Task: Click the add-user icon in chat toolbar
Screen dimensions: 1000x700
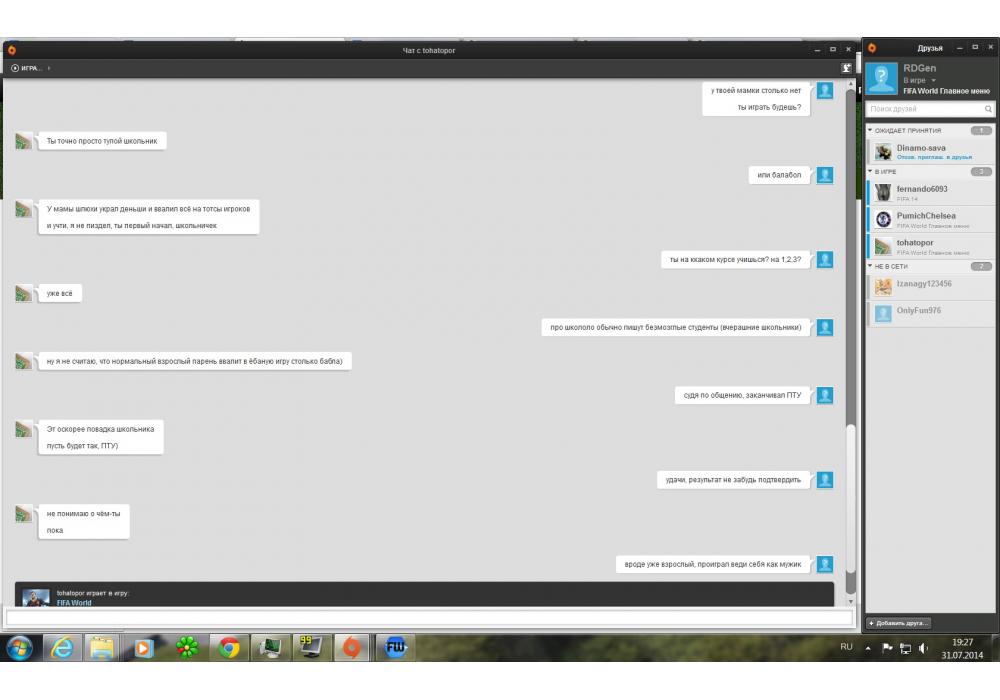Action: pyautogui.click(x=846, y=68)
